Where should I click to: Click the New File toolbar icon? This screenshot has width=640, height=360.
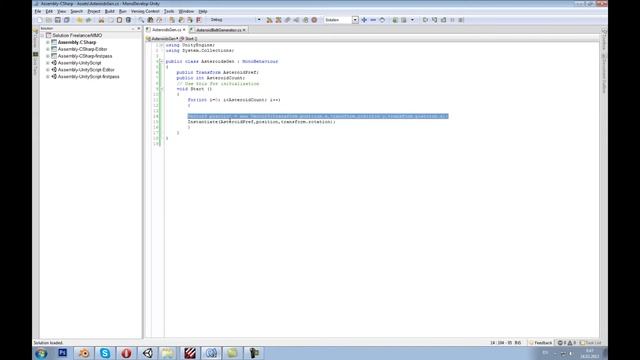point(40,20)
